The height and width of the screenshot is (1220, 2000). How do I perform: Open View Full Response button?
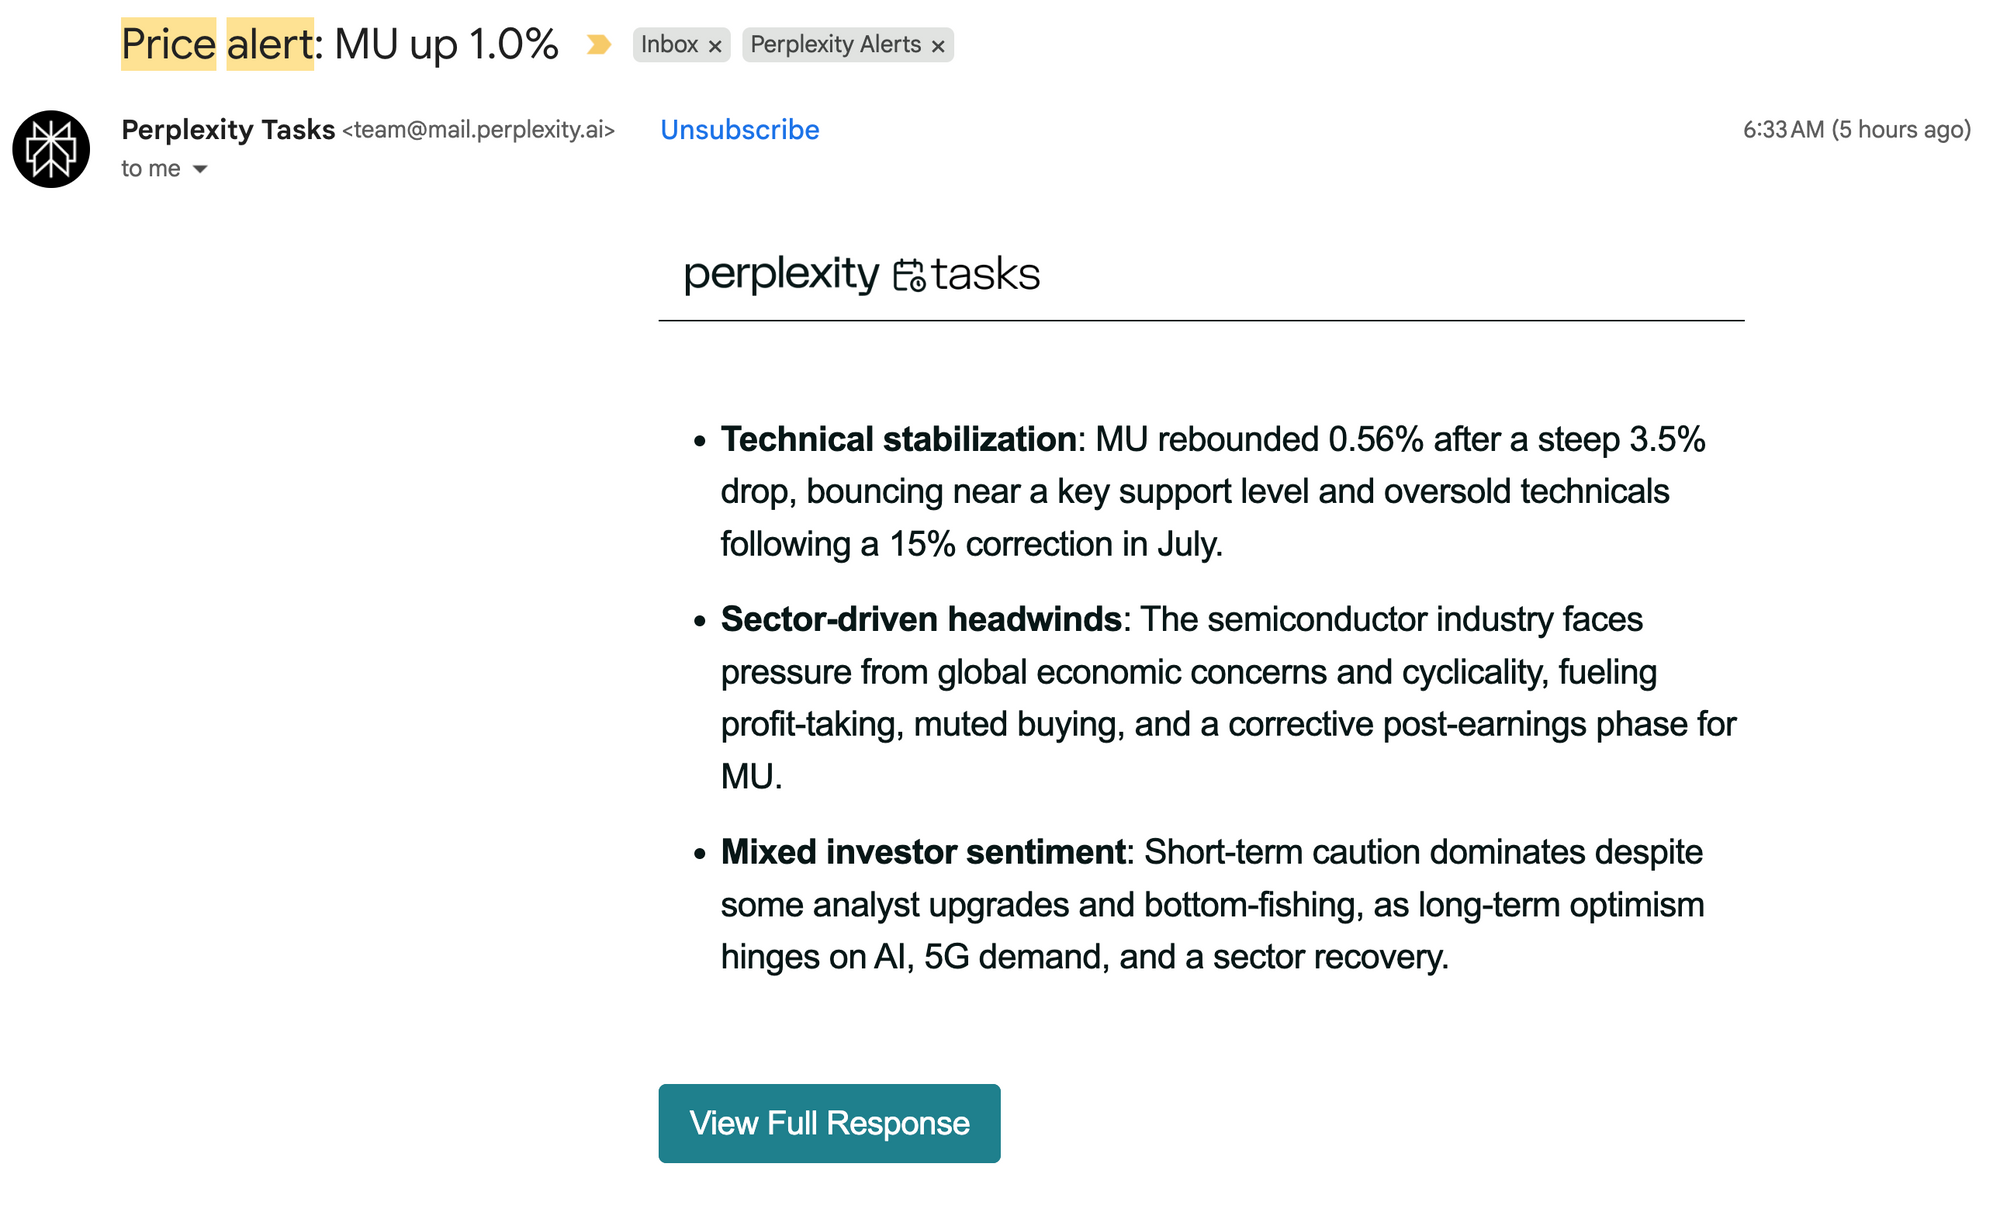829,1123
